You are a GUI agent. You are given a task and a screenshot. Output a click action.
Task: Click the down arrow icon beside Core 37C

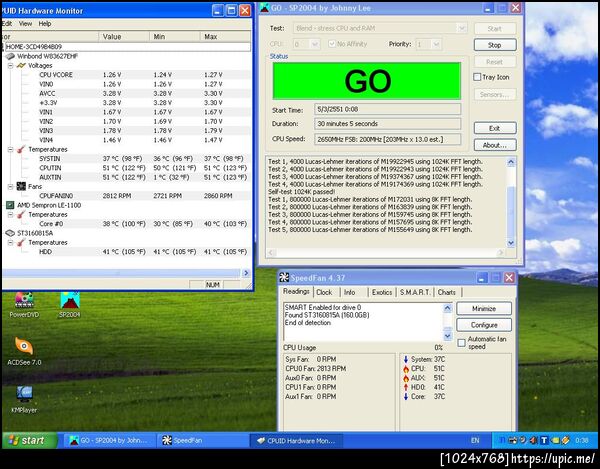(406, 397)
